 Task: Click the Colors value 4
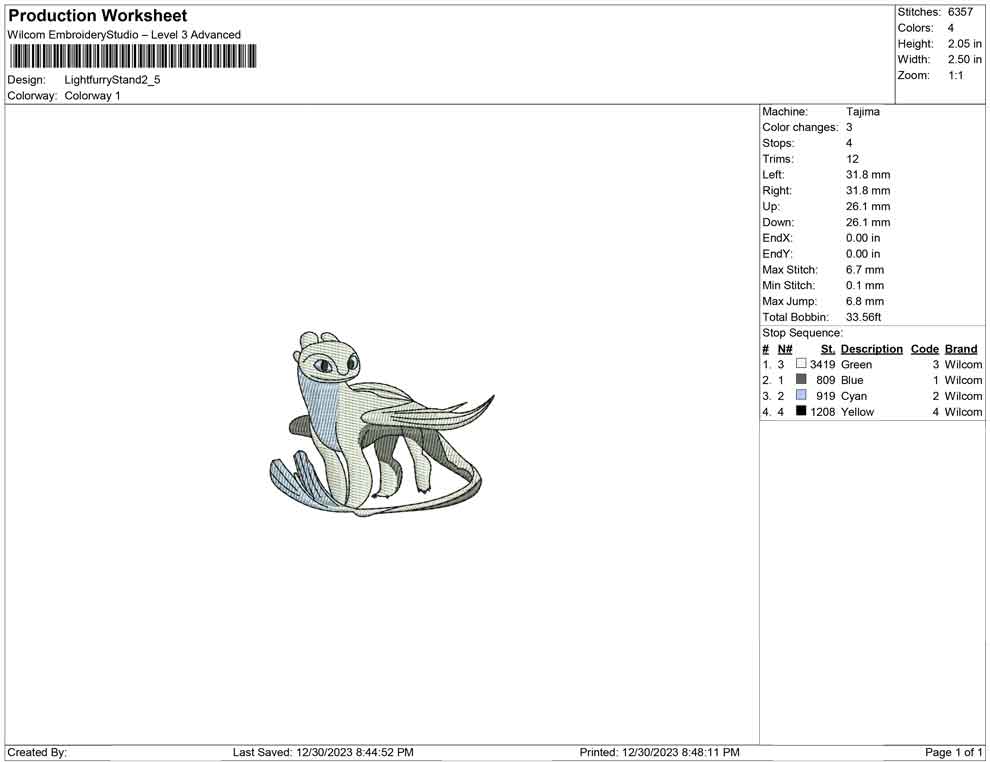[951, 28]
